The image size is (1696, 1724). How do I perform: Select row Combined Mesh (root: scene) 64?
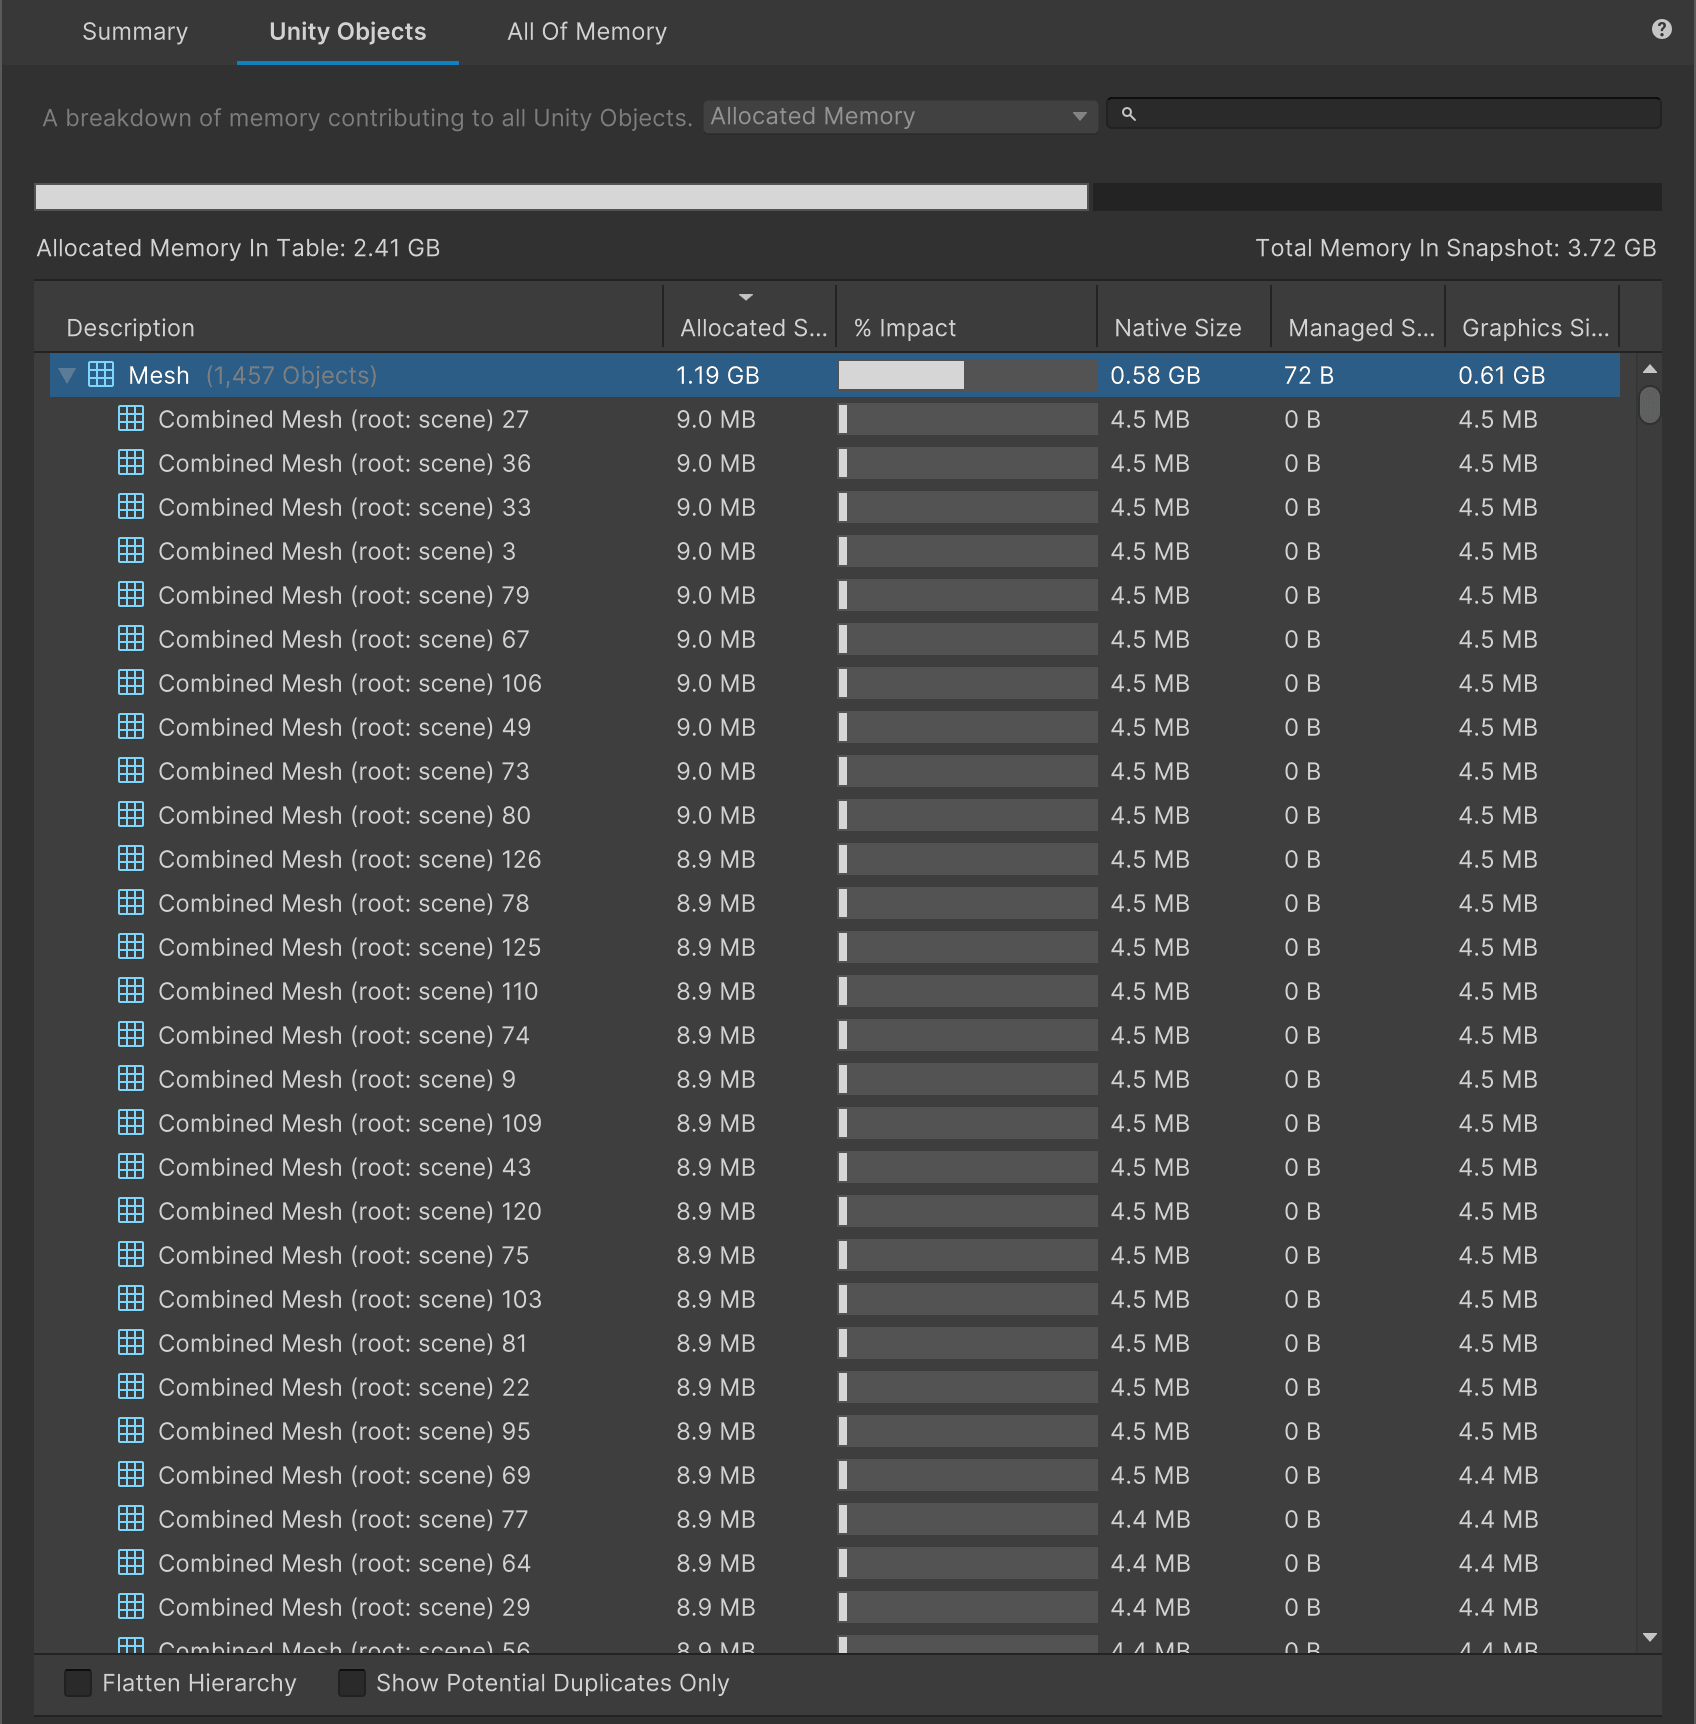(835, 1563)
